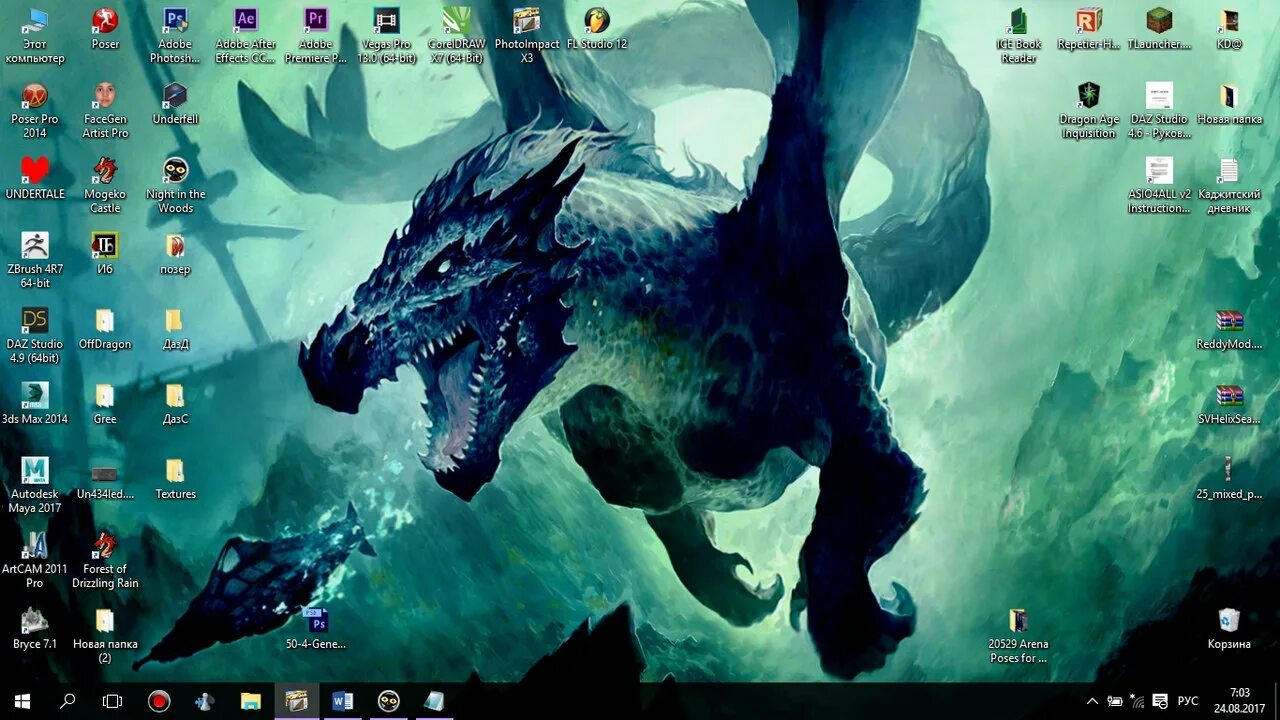Select the Poser desktop shortcut
The width and height of the screenshot is (1280, 720).
(x=105, y=29)
